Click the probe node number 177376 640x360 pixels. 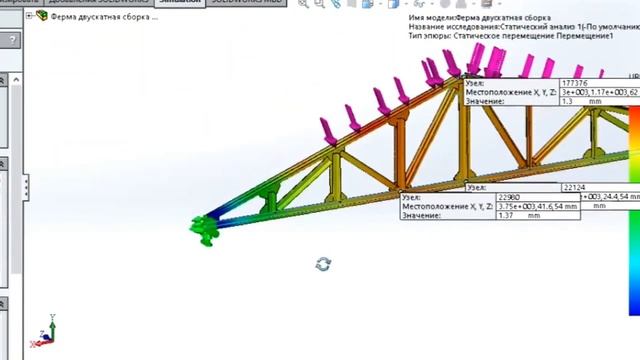[575, 83]
